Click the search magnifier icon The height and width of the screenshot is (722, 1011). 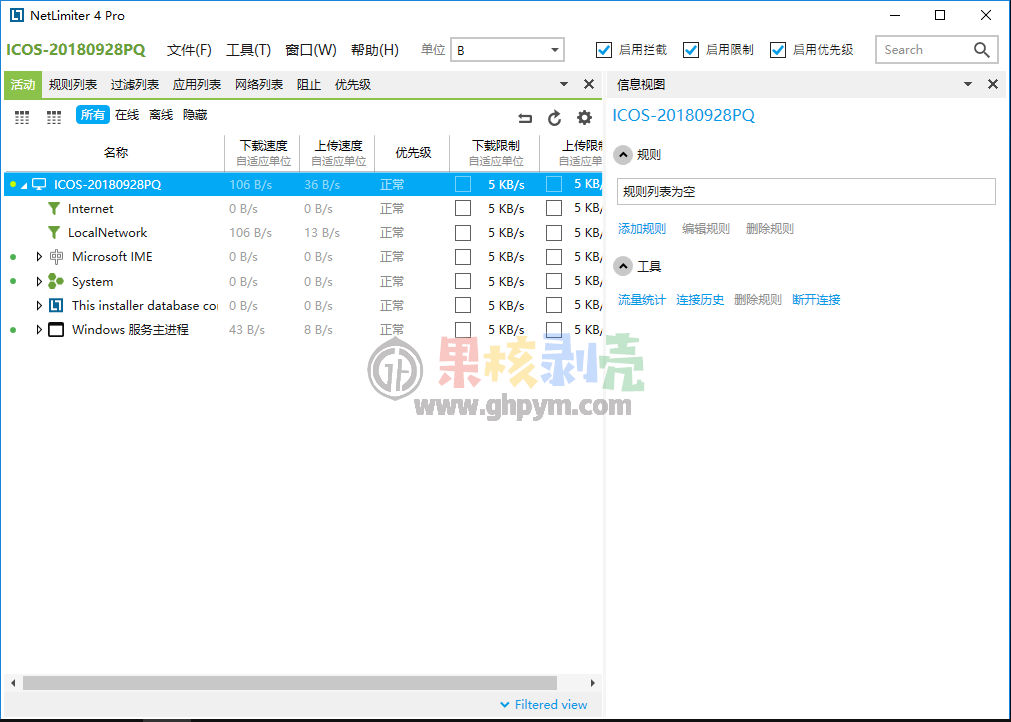[x=981, y=50]
